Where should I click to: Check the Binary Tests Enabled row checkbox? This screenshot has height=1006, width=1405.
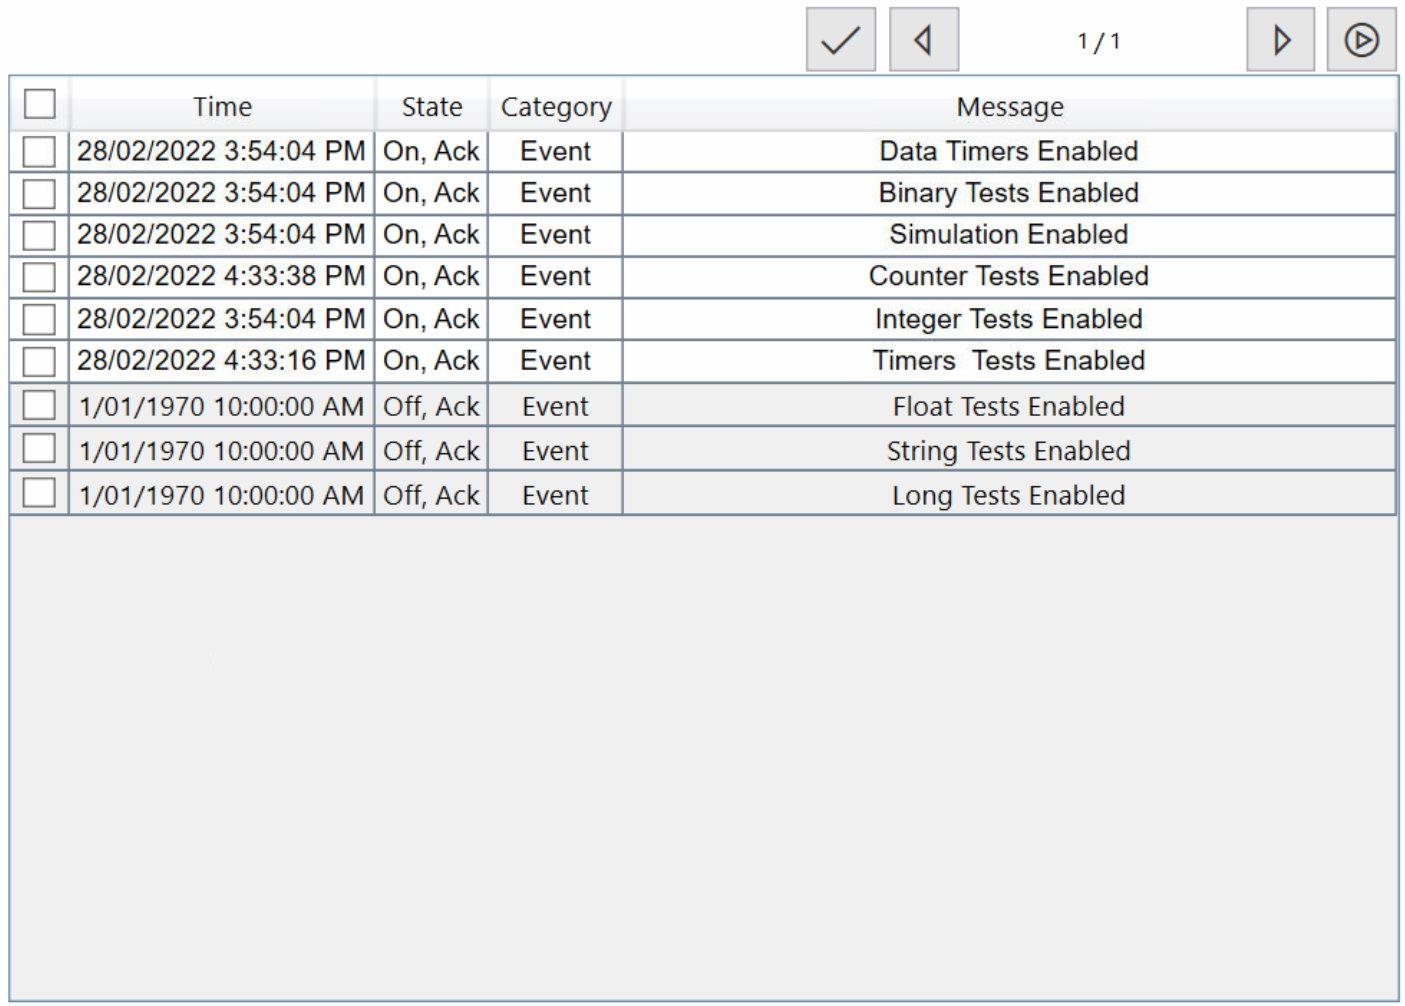click(39, 193)
